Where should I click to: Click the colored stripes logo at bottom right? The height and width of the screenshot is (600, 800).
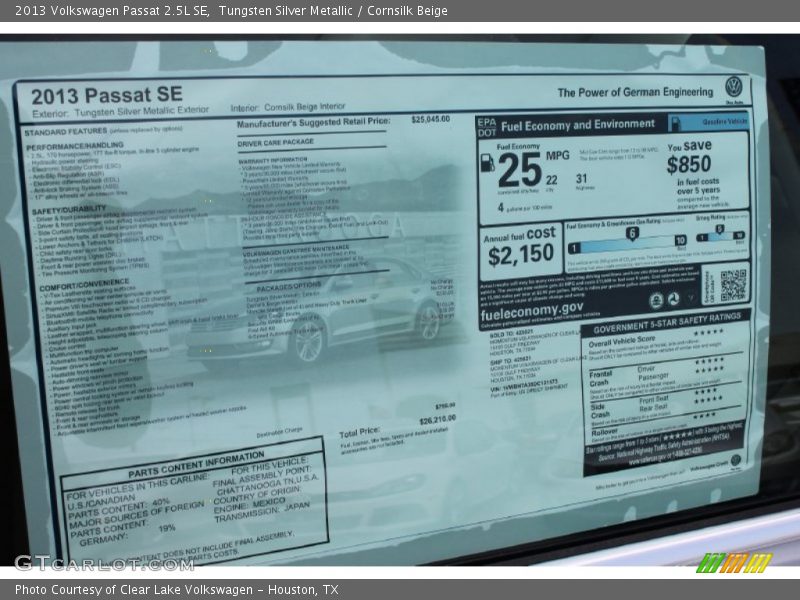(734, 563)
